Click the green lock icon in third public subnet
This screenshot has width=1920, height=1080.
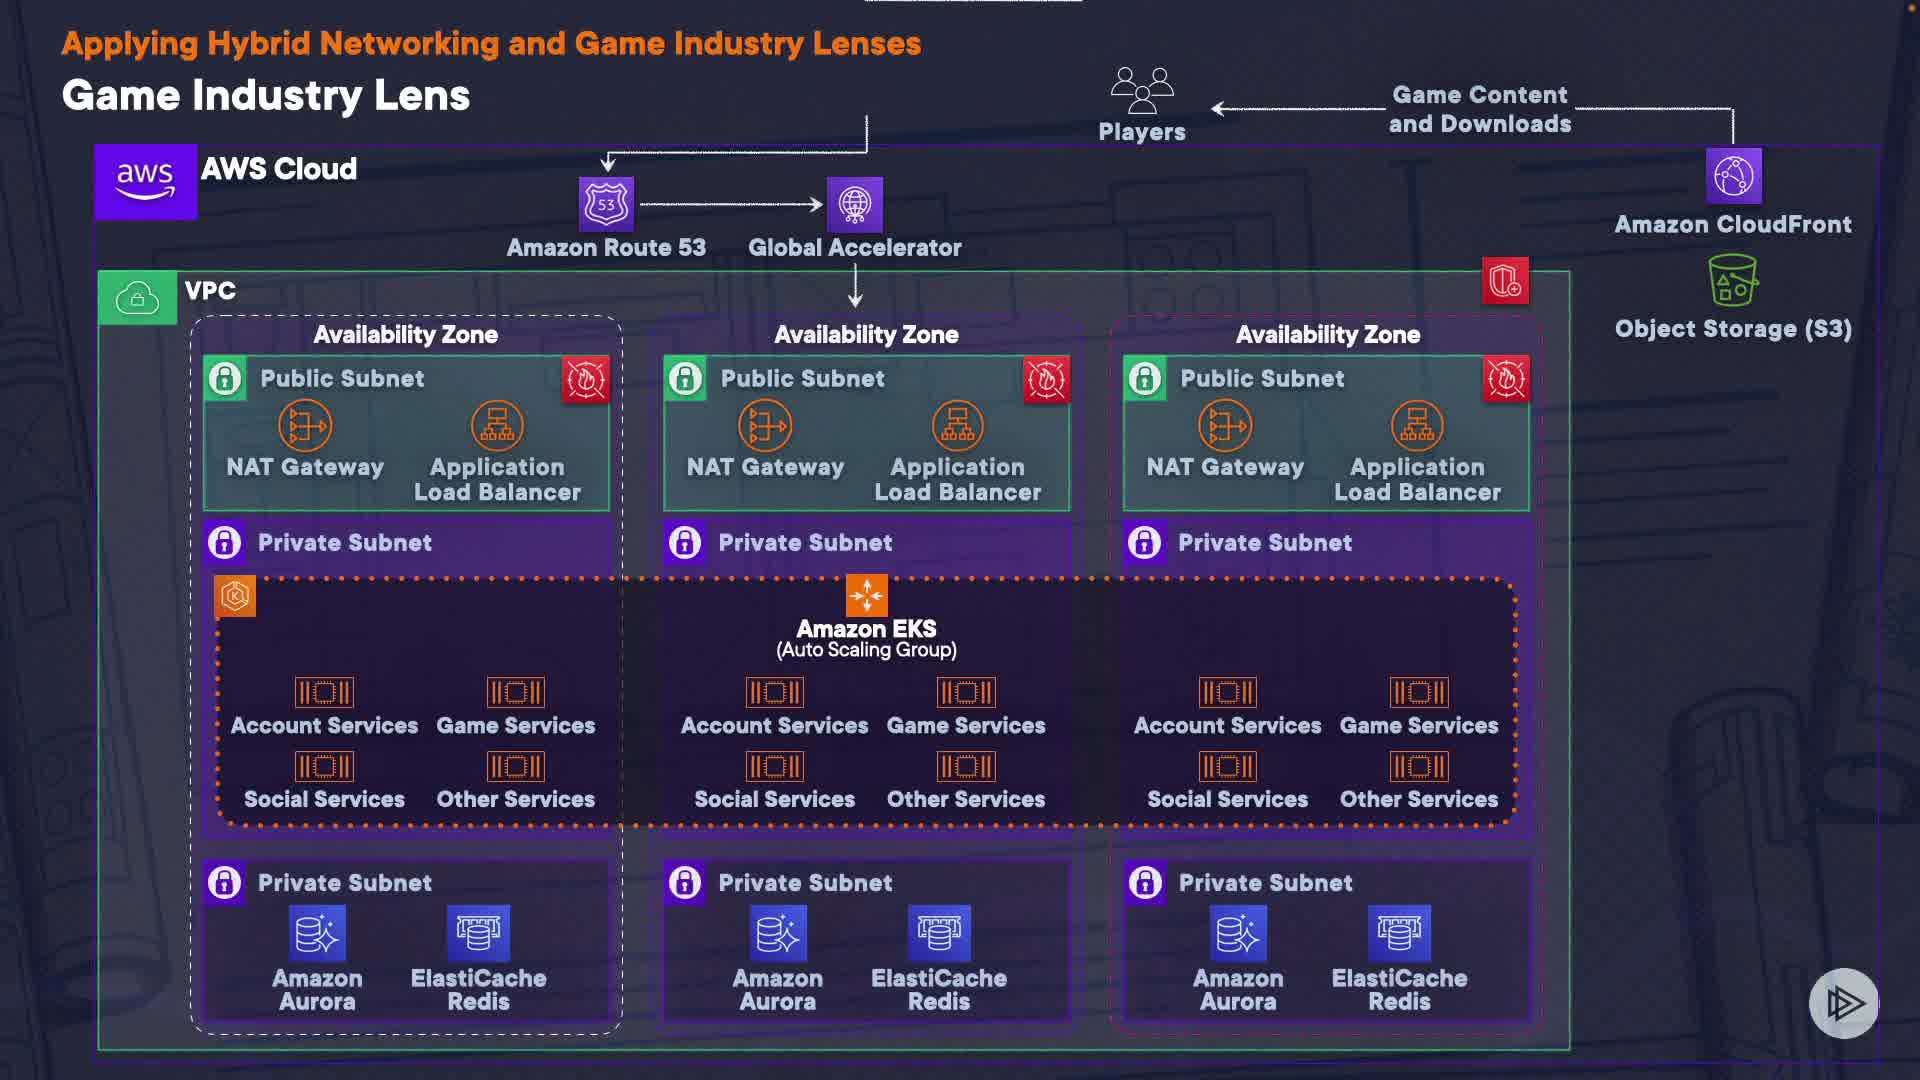click(1145, 379)
